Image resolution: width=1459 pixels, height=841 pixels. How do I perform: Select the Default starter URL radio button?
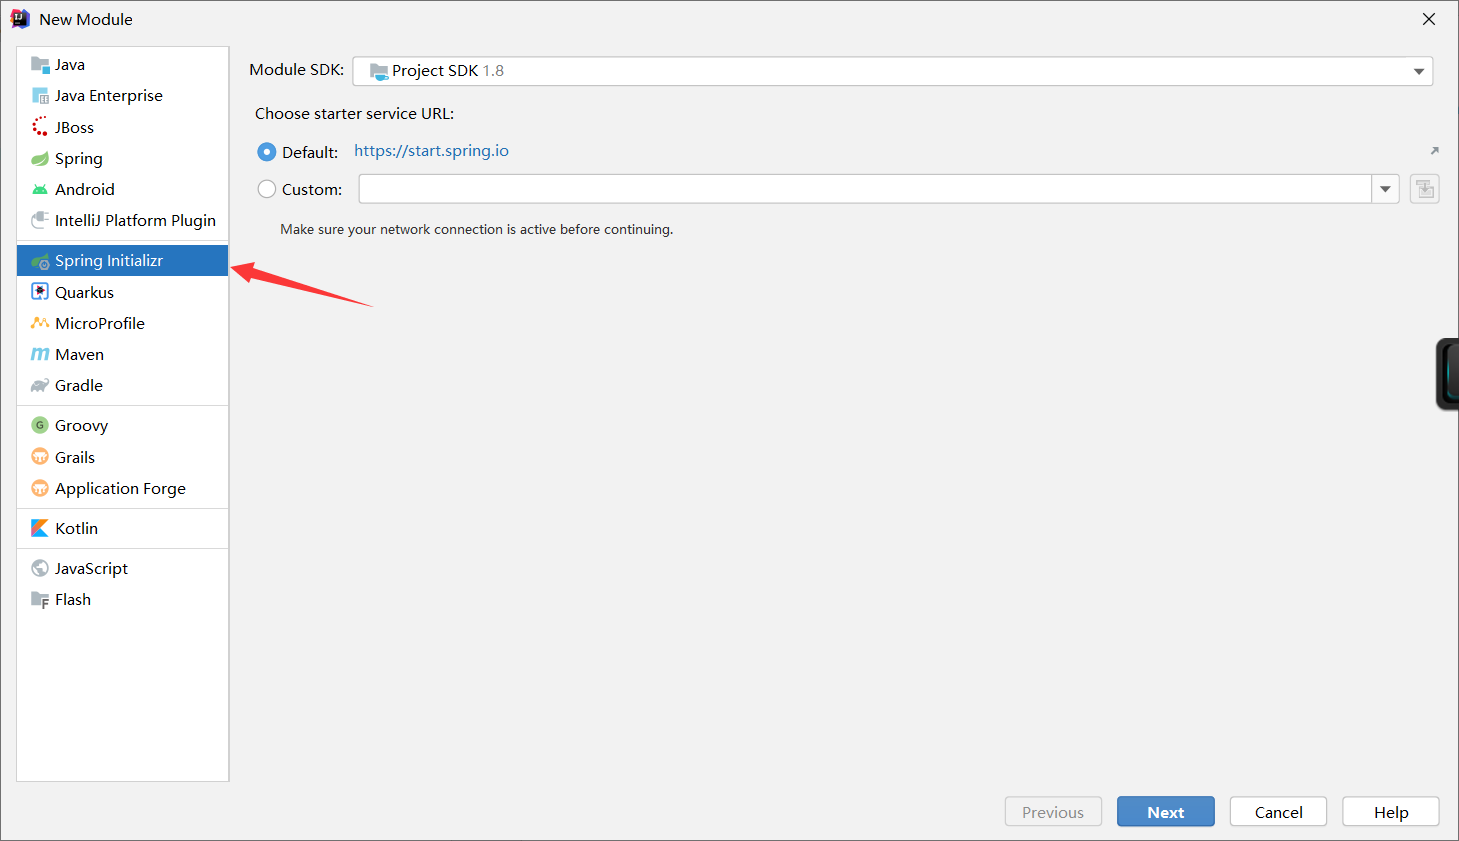point(267,152)
